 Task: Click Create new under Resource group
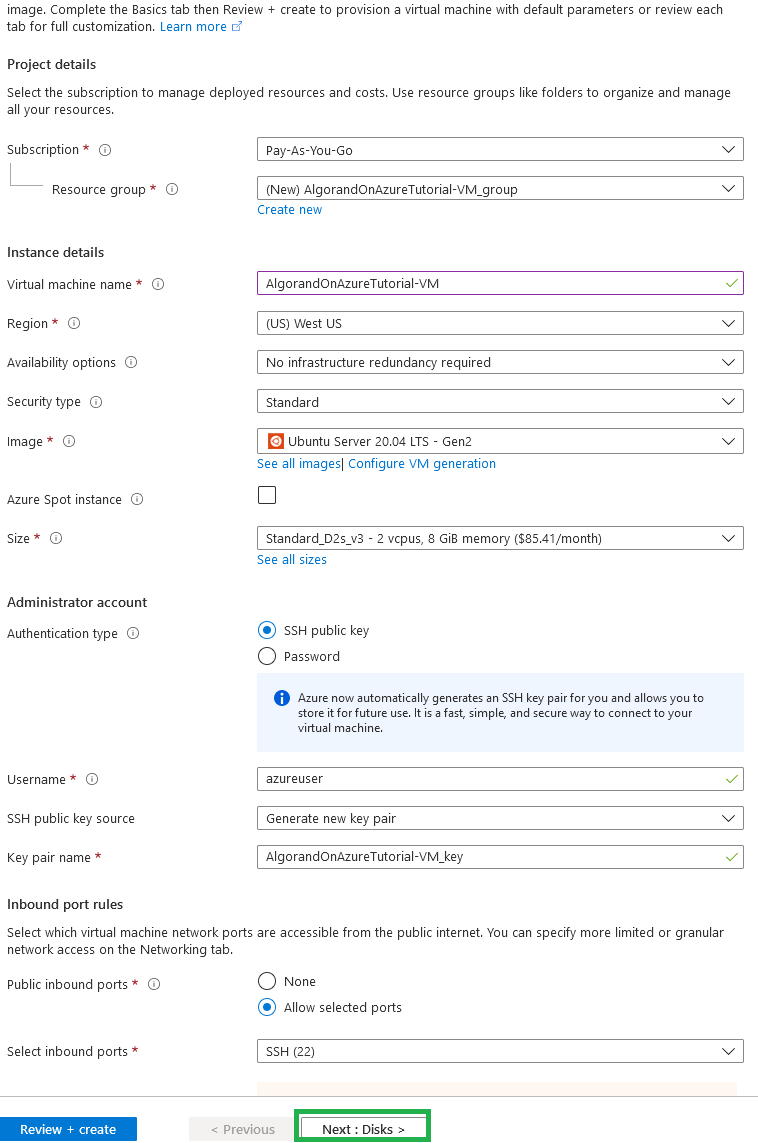pyautogui.click(x=289, y=209)
